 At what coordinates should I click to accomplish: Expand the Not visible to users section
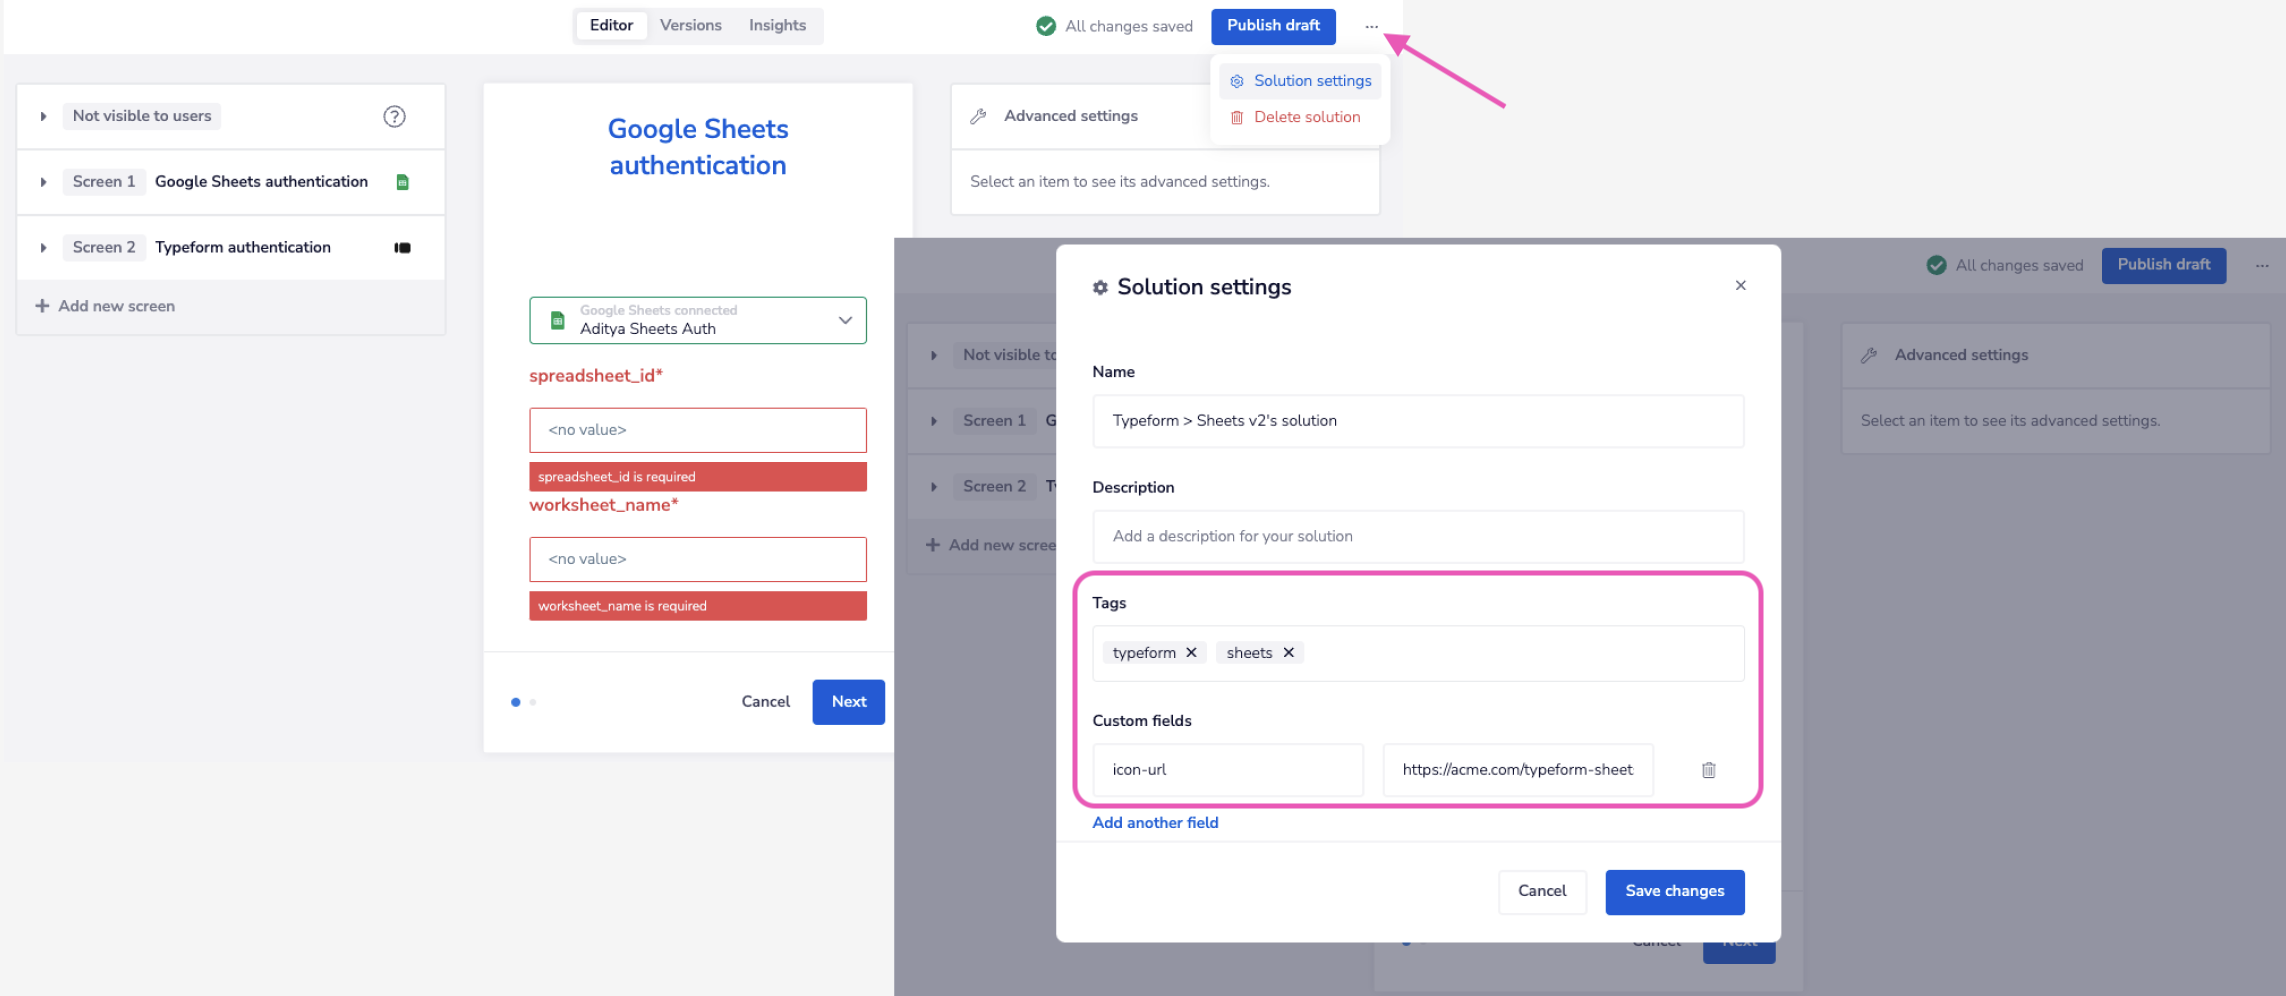(x=43, y=116)
